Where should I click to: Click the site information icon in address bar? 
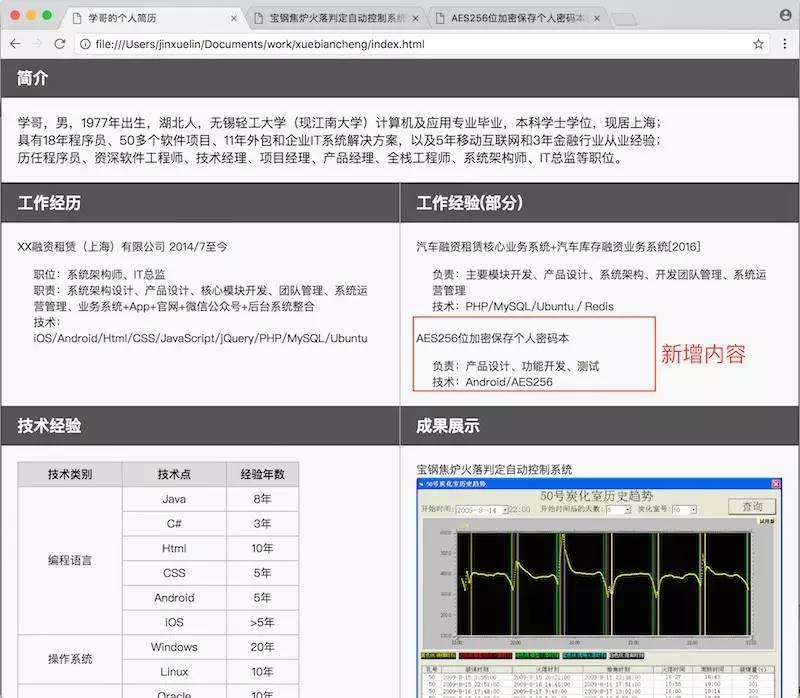pos(88,45)
